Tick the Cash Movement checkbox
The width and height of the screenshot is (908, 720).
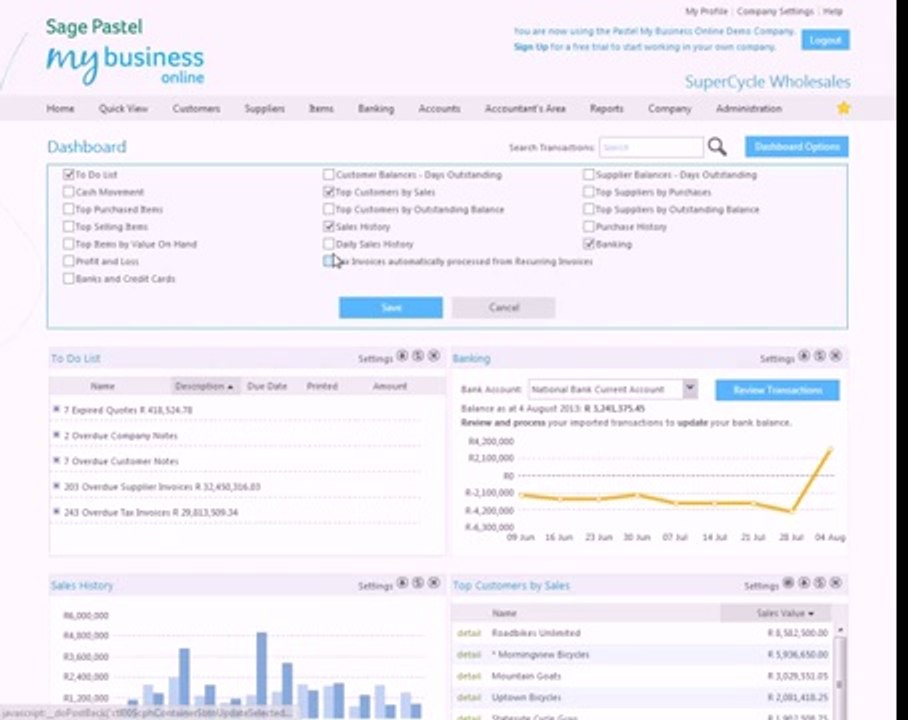68,192
